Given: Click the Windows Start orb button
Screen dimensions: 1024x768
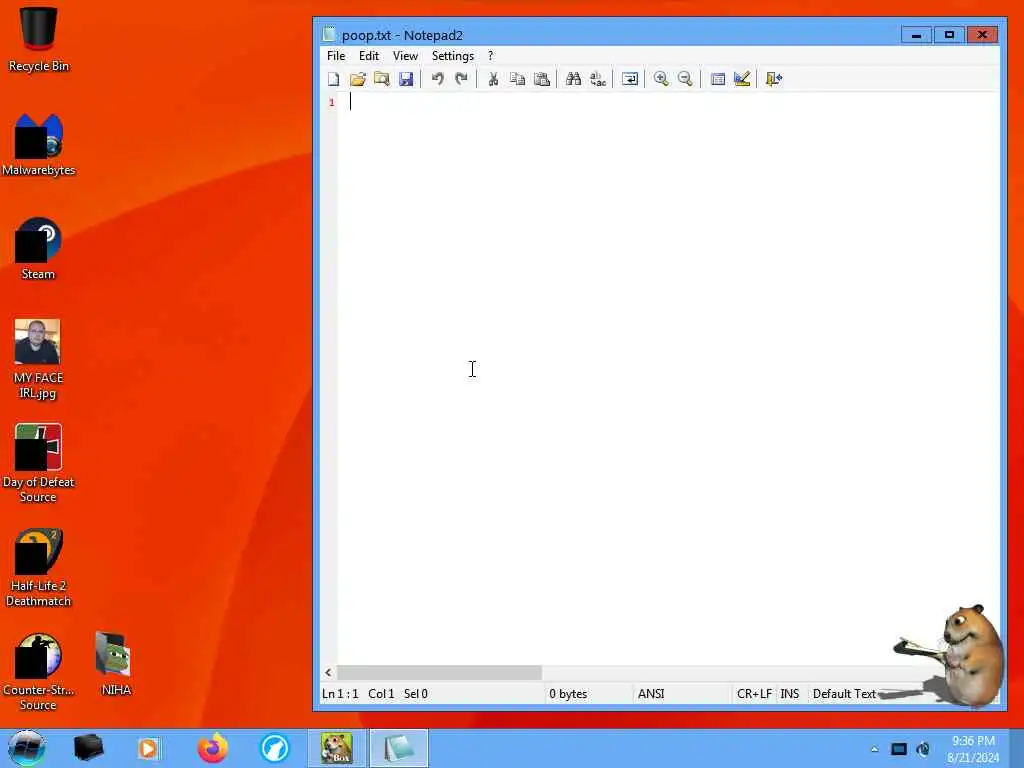Looking at the screenshot, I should tap(27, 748).
